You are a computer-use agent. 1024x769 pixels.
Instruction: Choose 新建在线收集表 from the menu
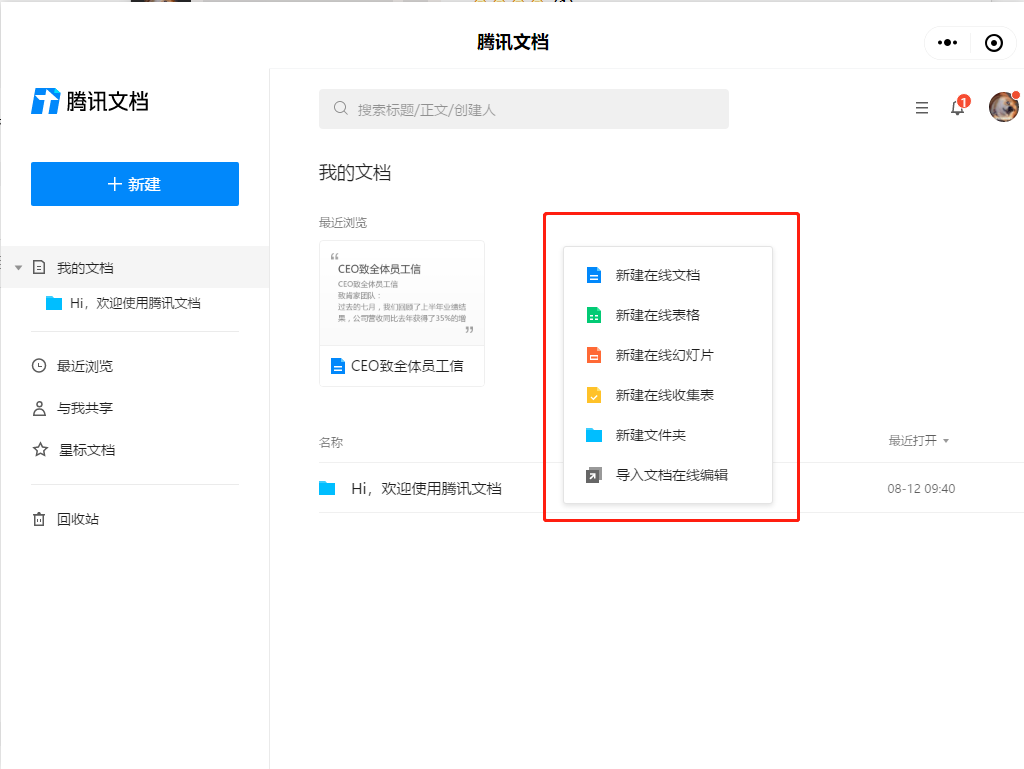[x=667, y=395]
